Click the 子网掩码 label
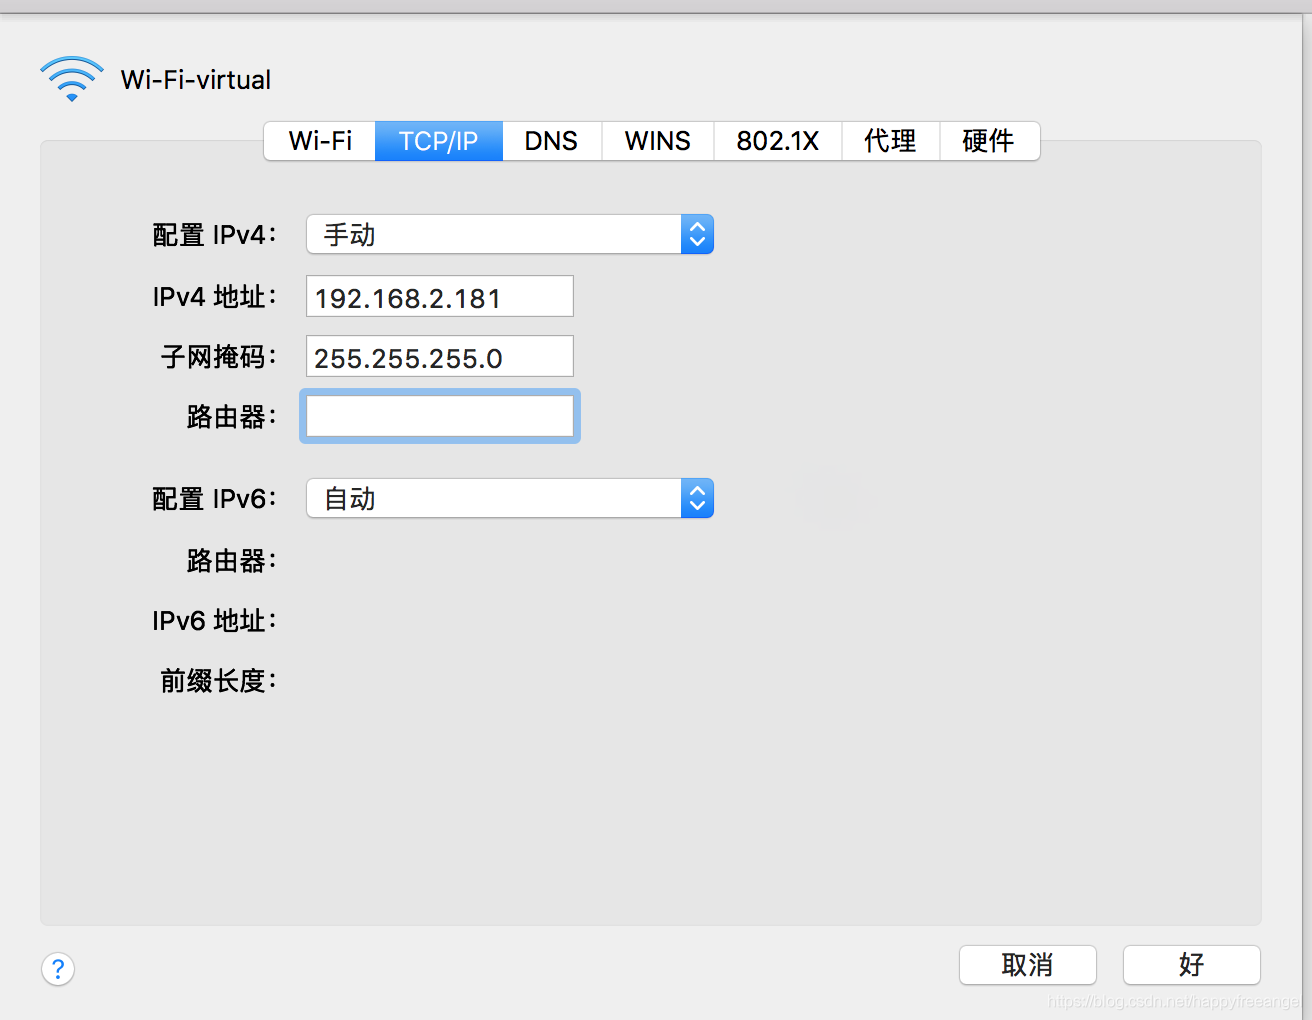The image size is (1312, 1020). coord(218,357)
